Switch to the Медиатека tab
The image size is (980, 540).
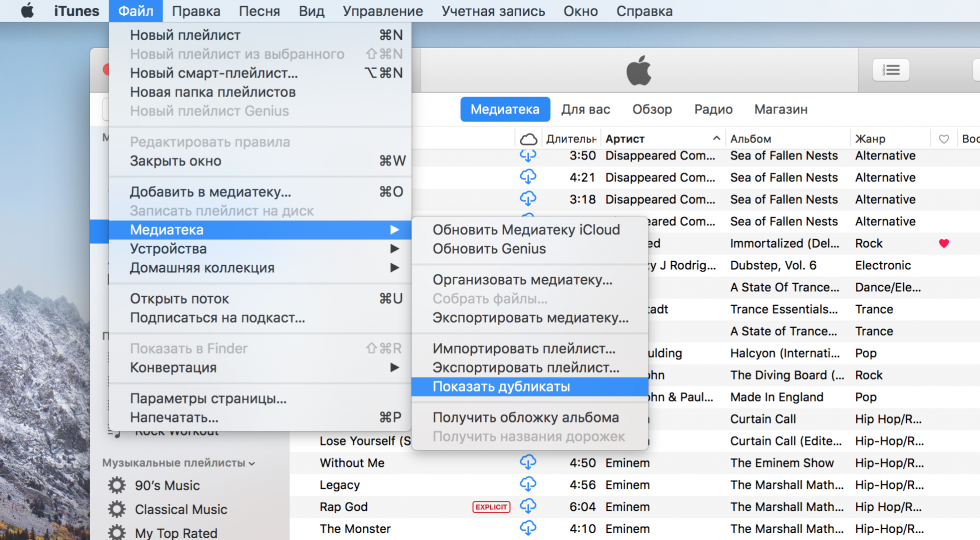505,109
